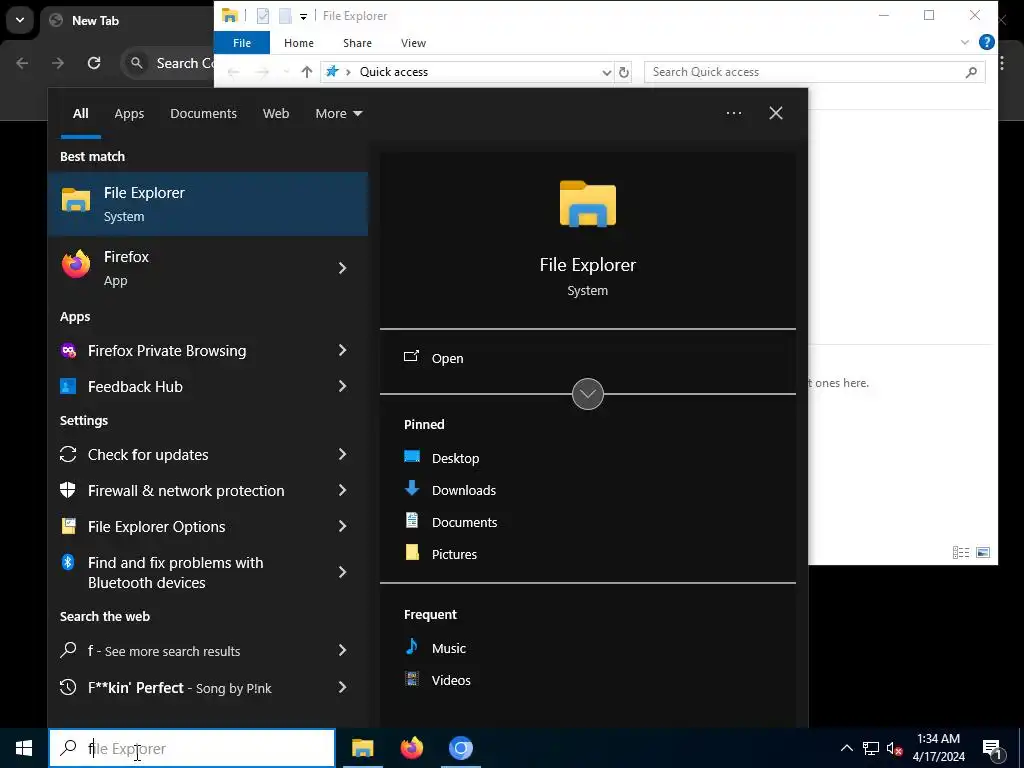This screenshot has height=768, width=1024.
Task: Expand Firewall & network protection arrow
Action: pos(342,490)
